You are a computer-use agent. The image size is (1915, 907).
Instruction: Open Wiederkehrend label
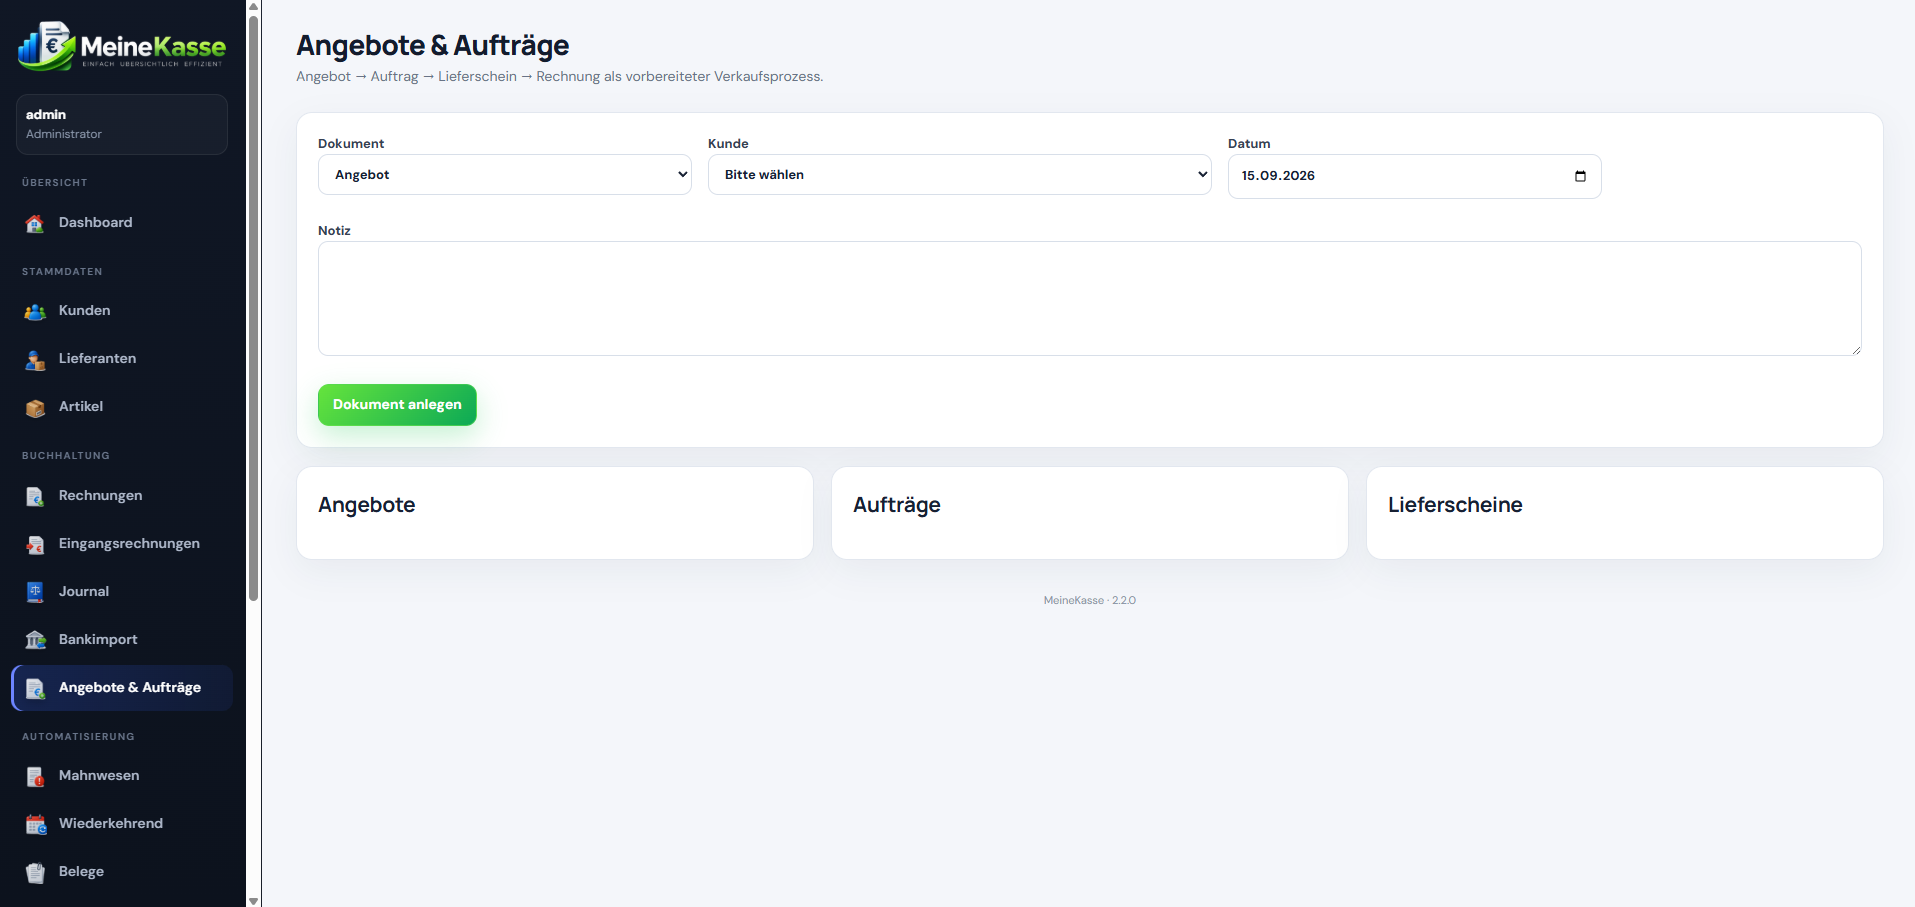(111, 823)
